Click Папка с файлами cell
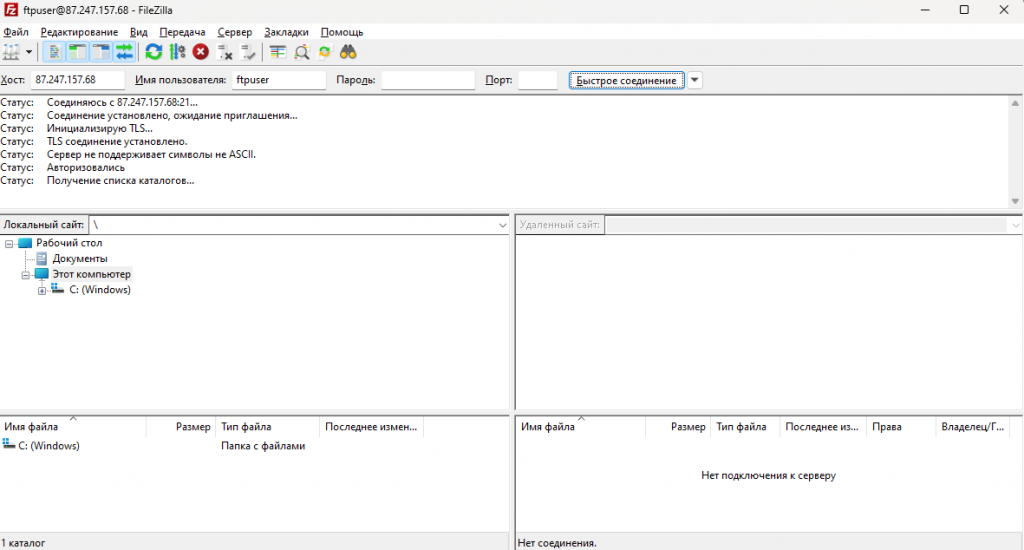1024x550 pixels. 263,445
